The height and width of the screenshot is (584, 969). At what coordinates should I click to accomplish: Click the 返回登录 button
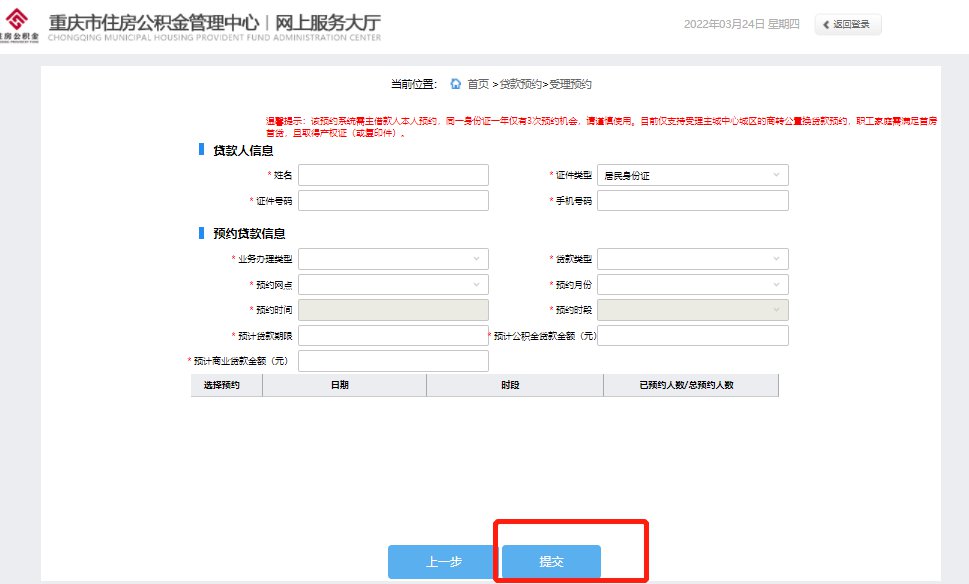pyautogui.click(x=848, y=25)
